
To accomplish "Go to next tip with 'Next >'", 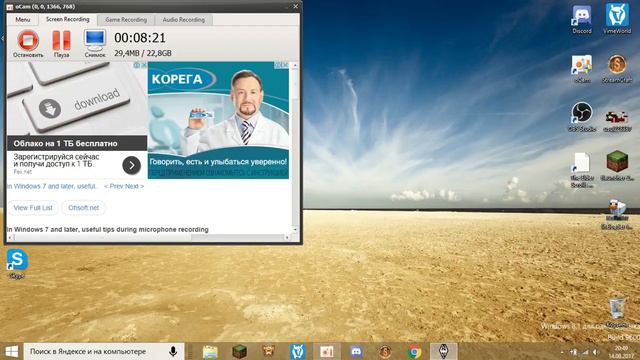I will tap(135, 186).
